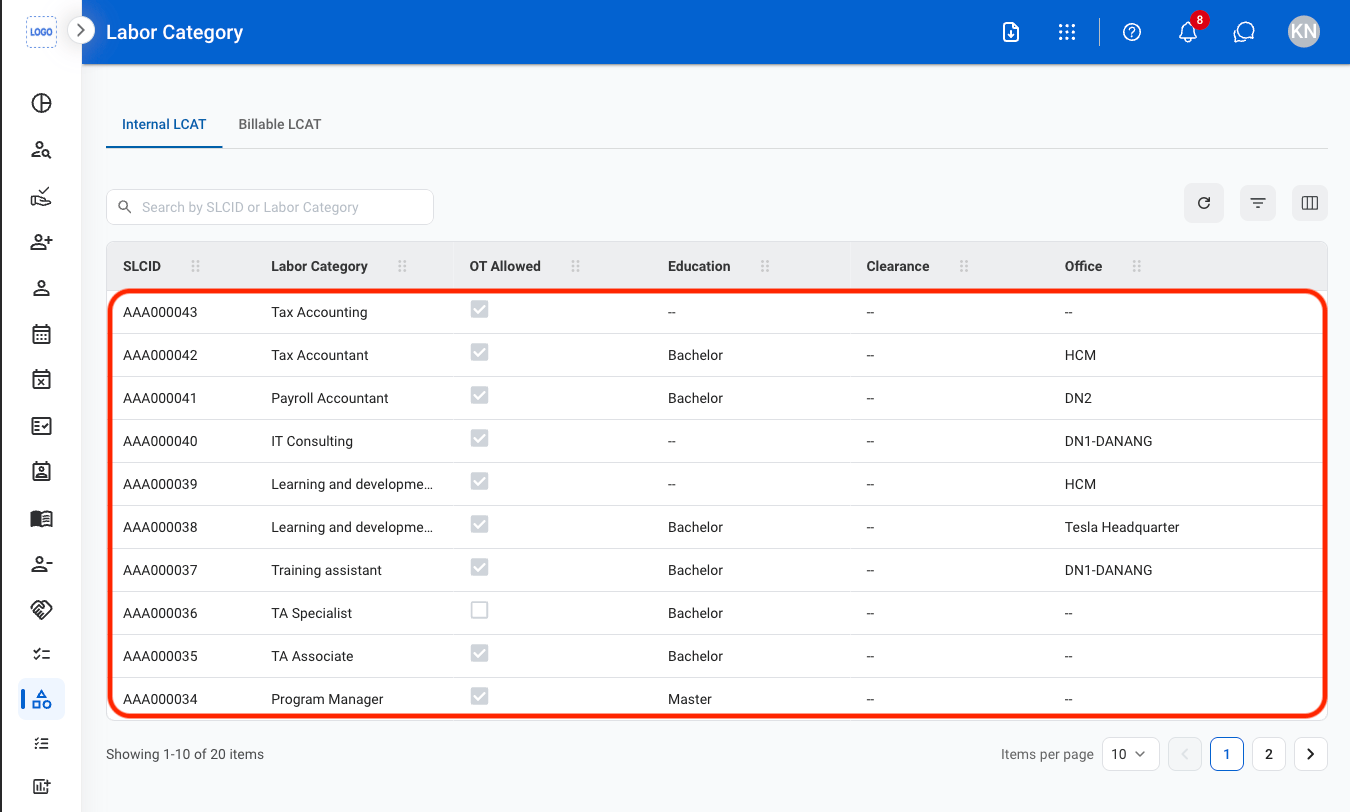Image resolution: width=1350 pixels, height=812 pixels.
Task: Toggle OT Allowed for TA Associate
Action: (480, 654)
